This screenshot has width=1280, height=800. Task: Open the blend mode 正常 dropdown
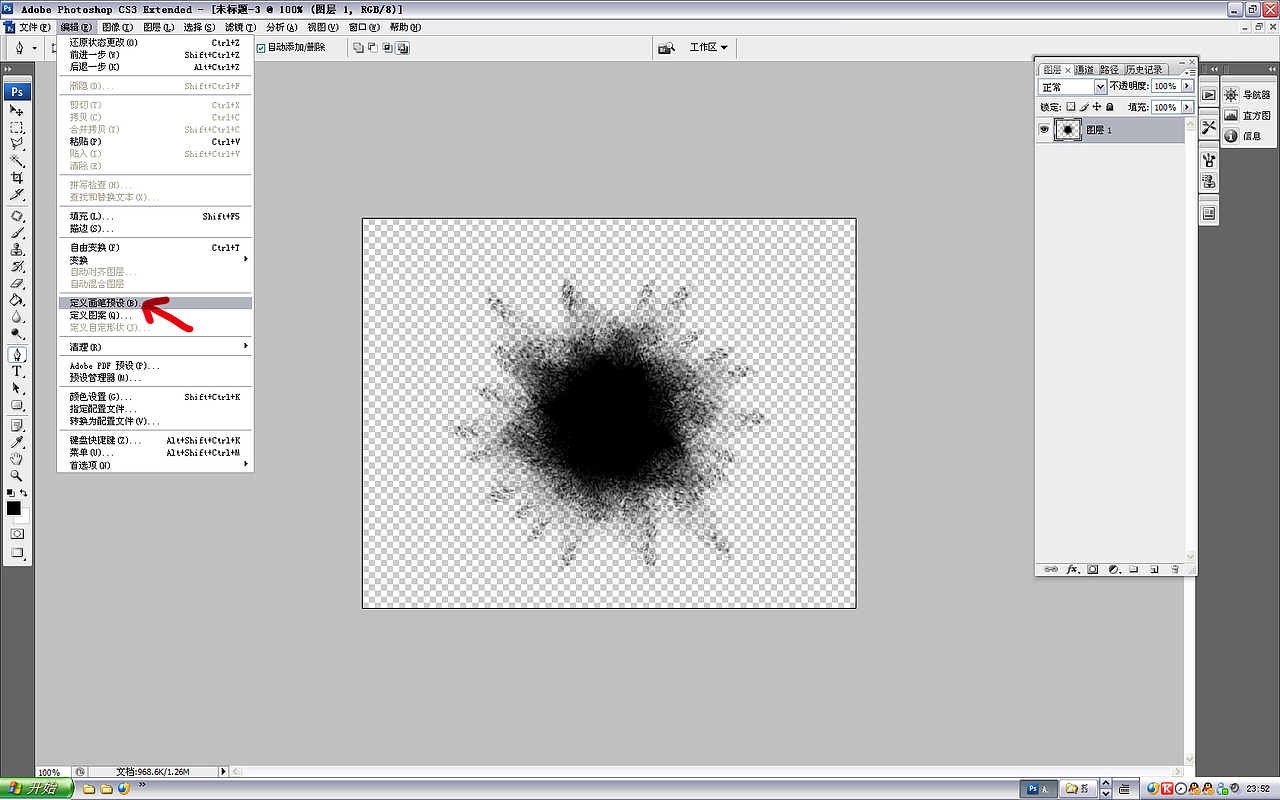point(1072,87)
